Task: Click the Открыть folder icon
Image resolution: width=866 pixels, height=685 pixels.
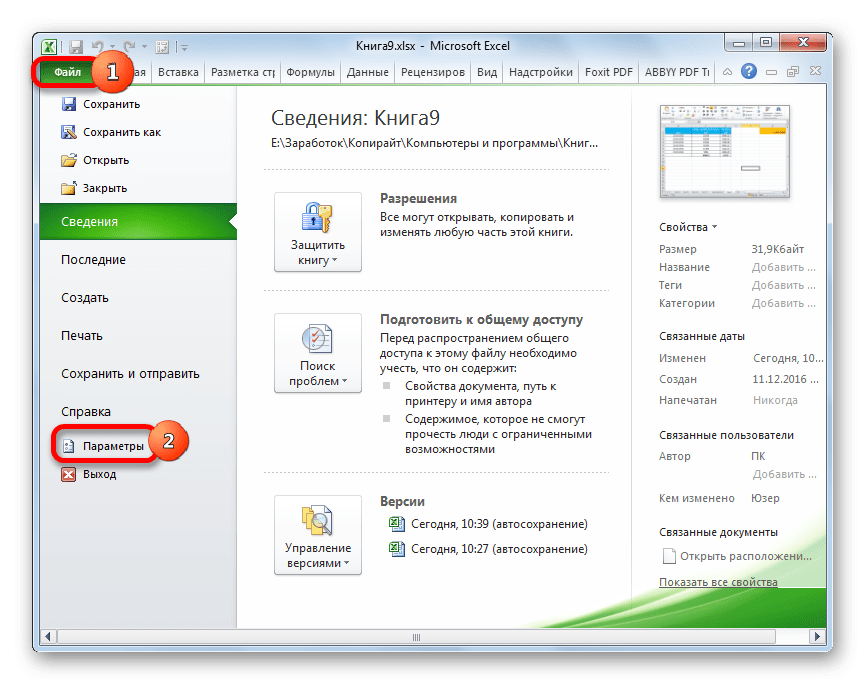Action: click(x=68, y=160)
